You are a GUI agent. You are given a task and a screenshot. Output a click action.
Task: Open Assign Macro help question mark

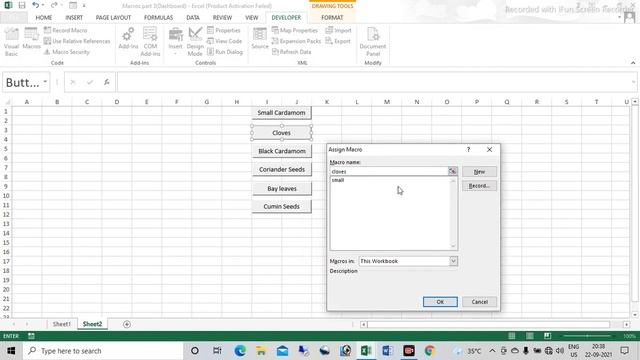click(x=469, y=149)
